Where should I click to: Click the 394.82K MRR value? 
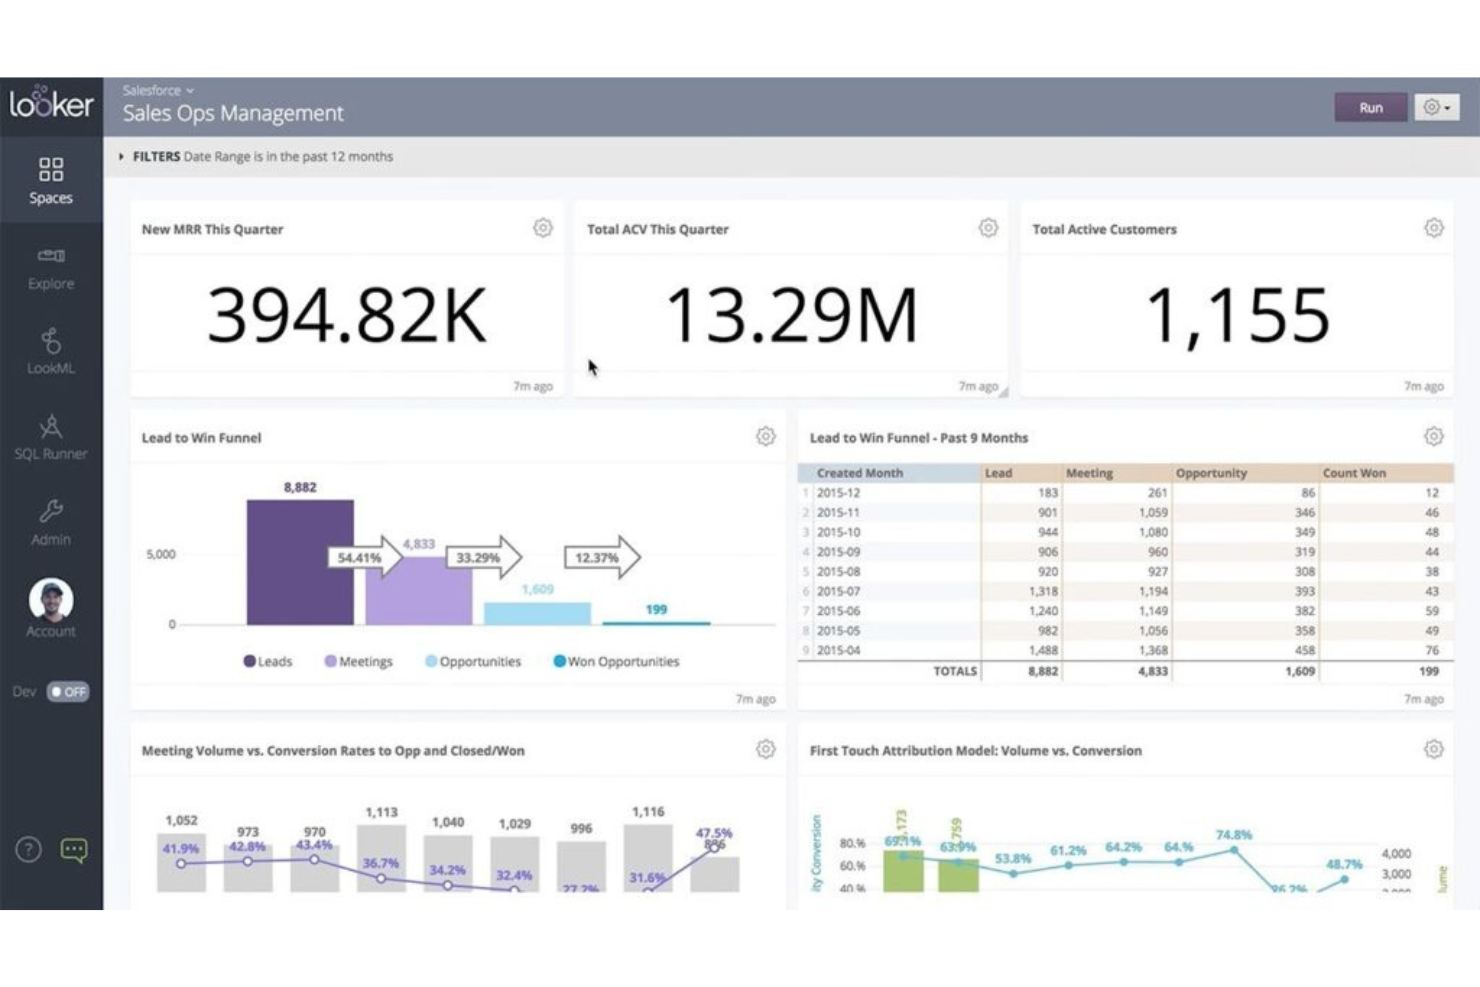point(347,315)
